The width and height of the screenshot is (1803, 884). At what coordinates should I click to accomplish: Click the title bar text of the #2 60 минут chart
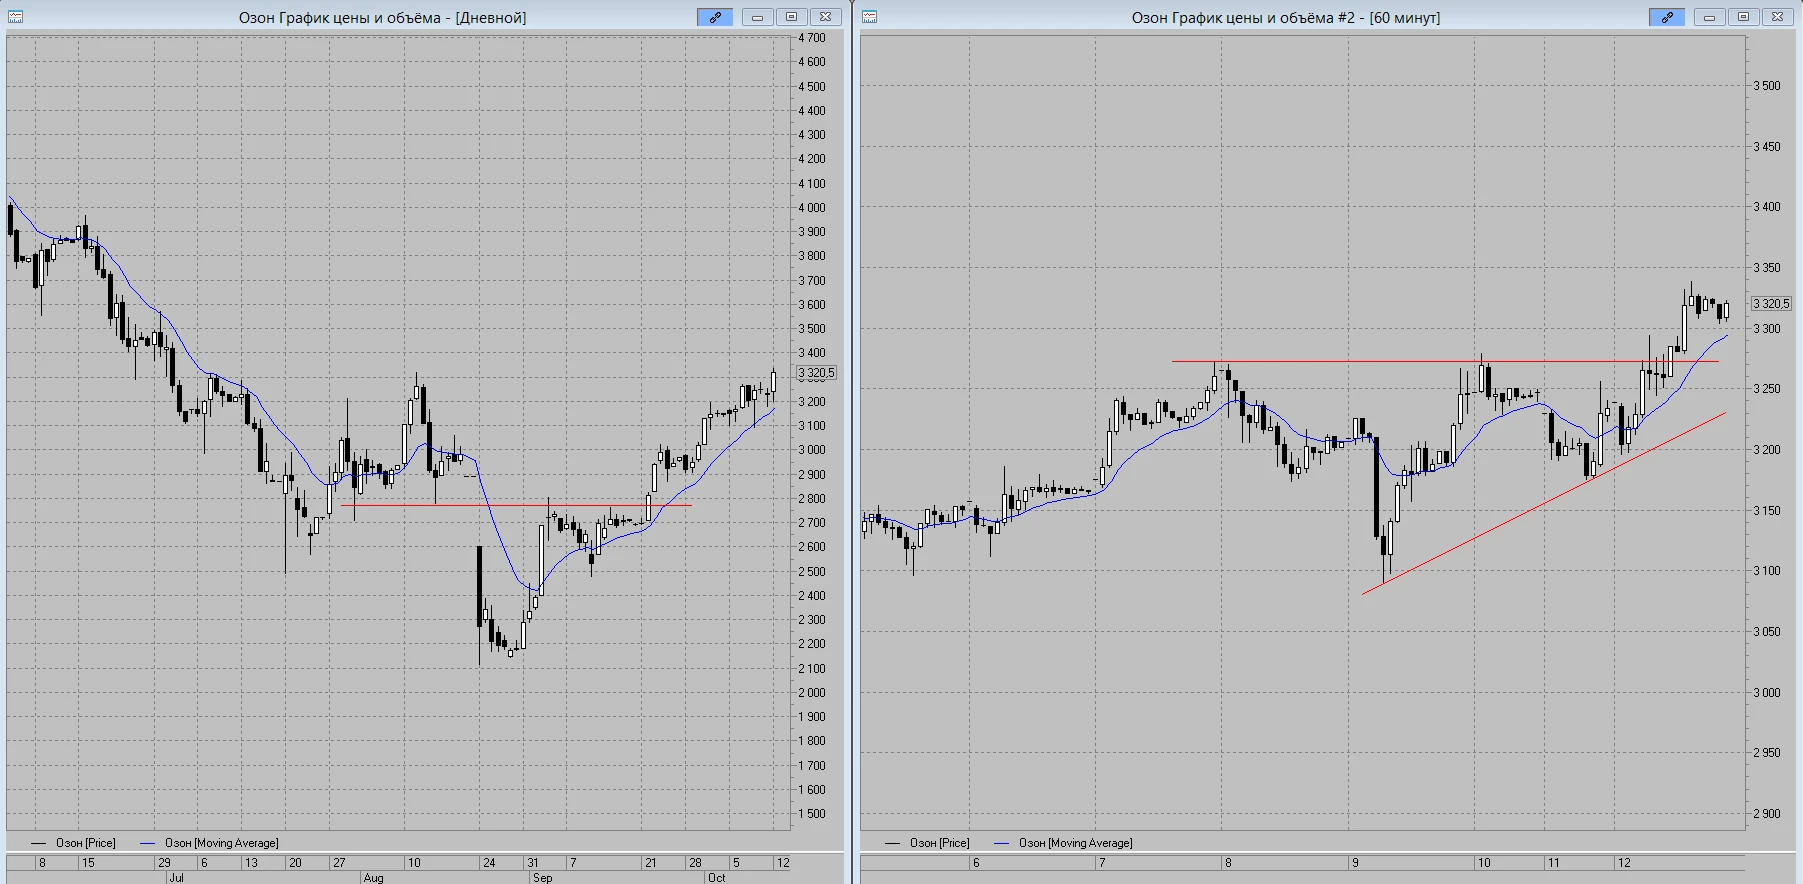point(1286,18)
